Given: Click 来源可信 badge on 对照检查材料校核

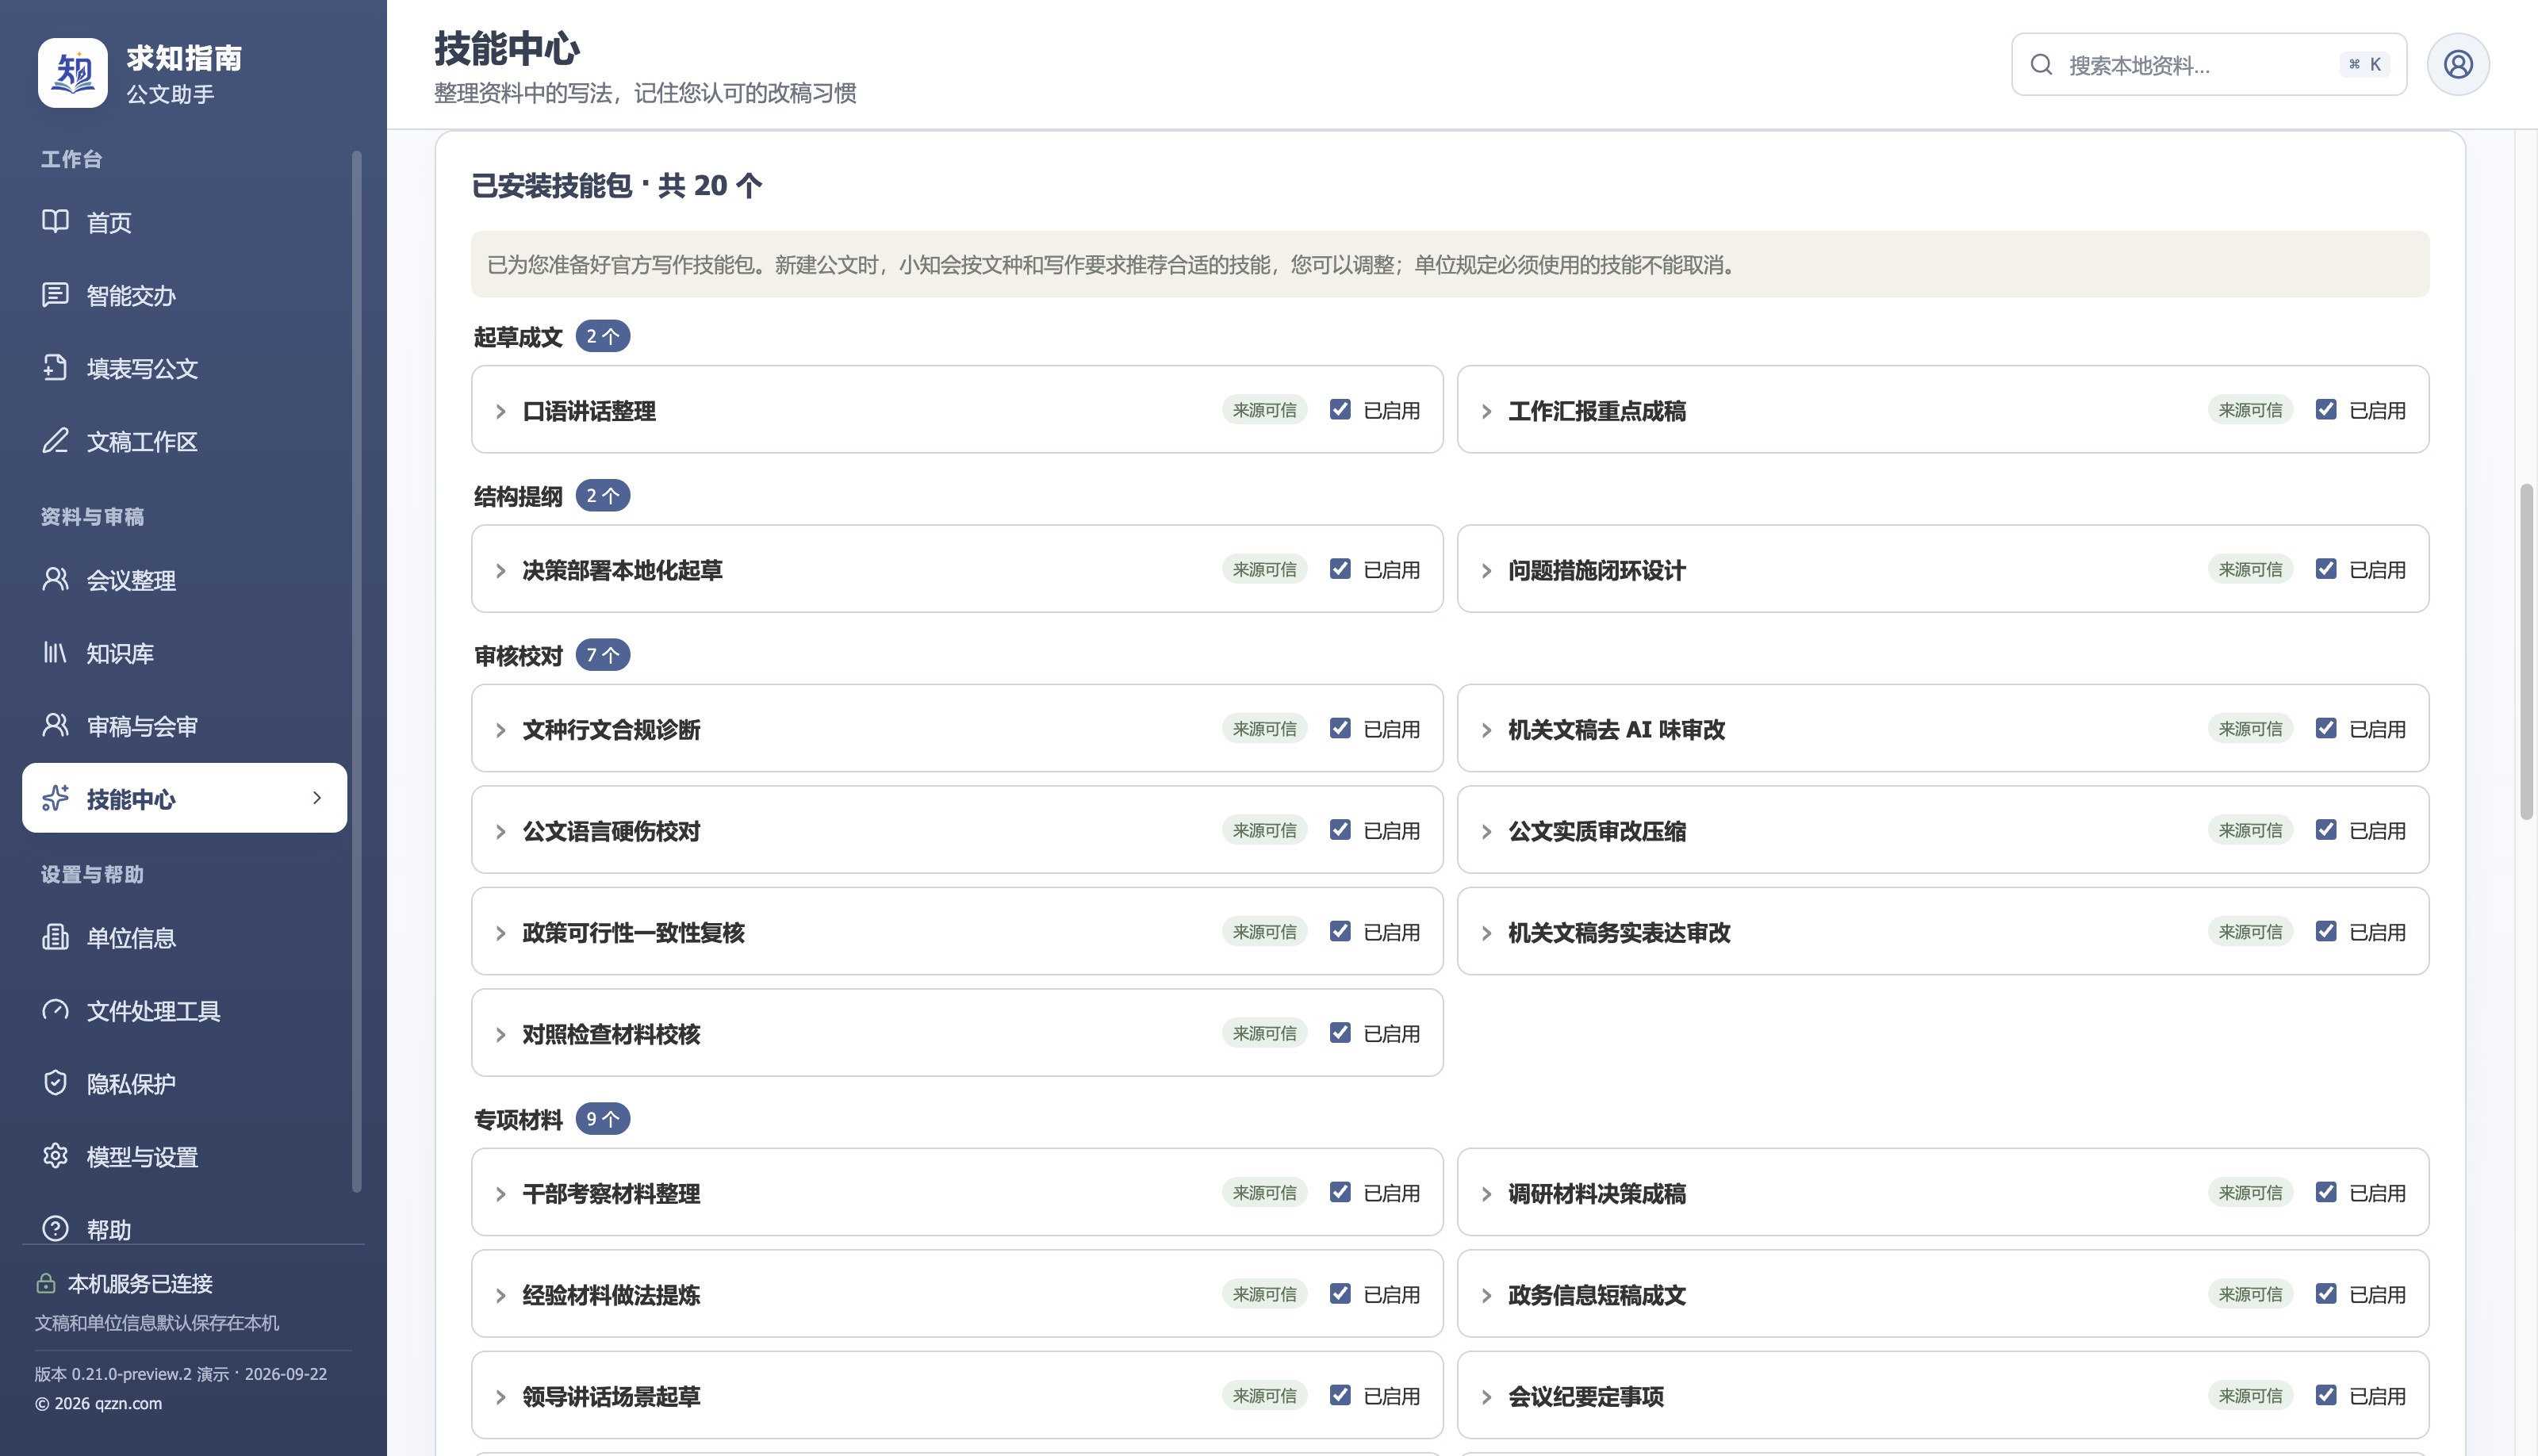Looking at the screenshot, I should pyautogui.click(x=1264, y=1033).
